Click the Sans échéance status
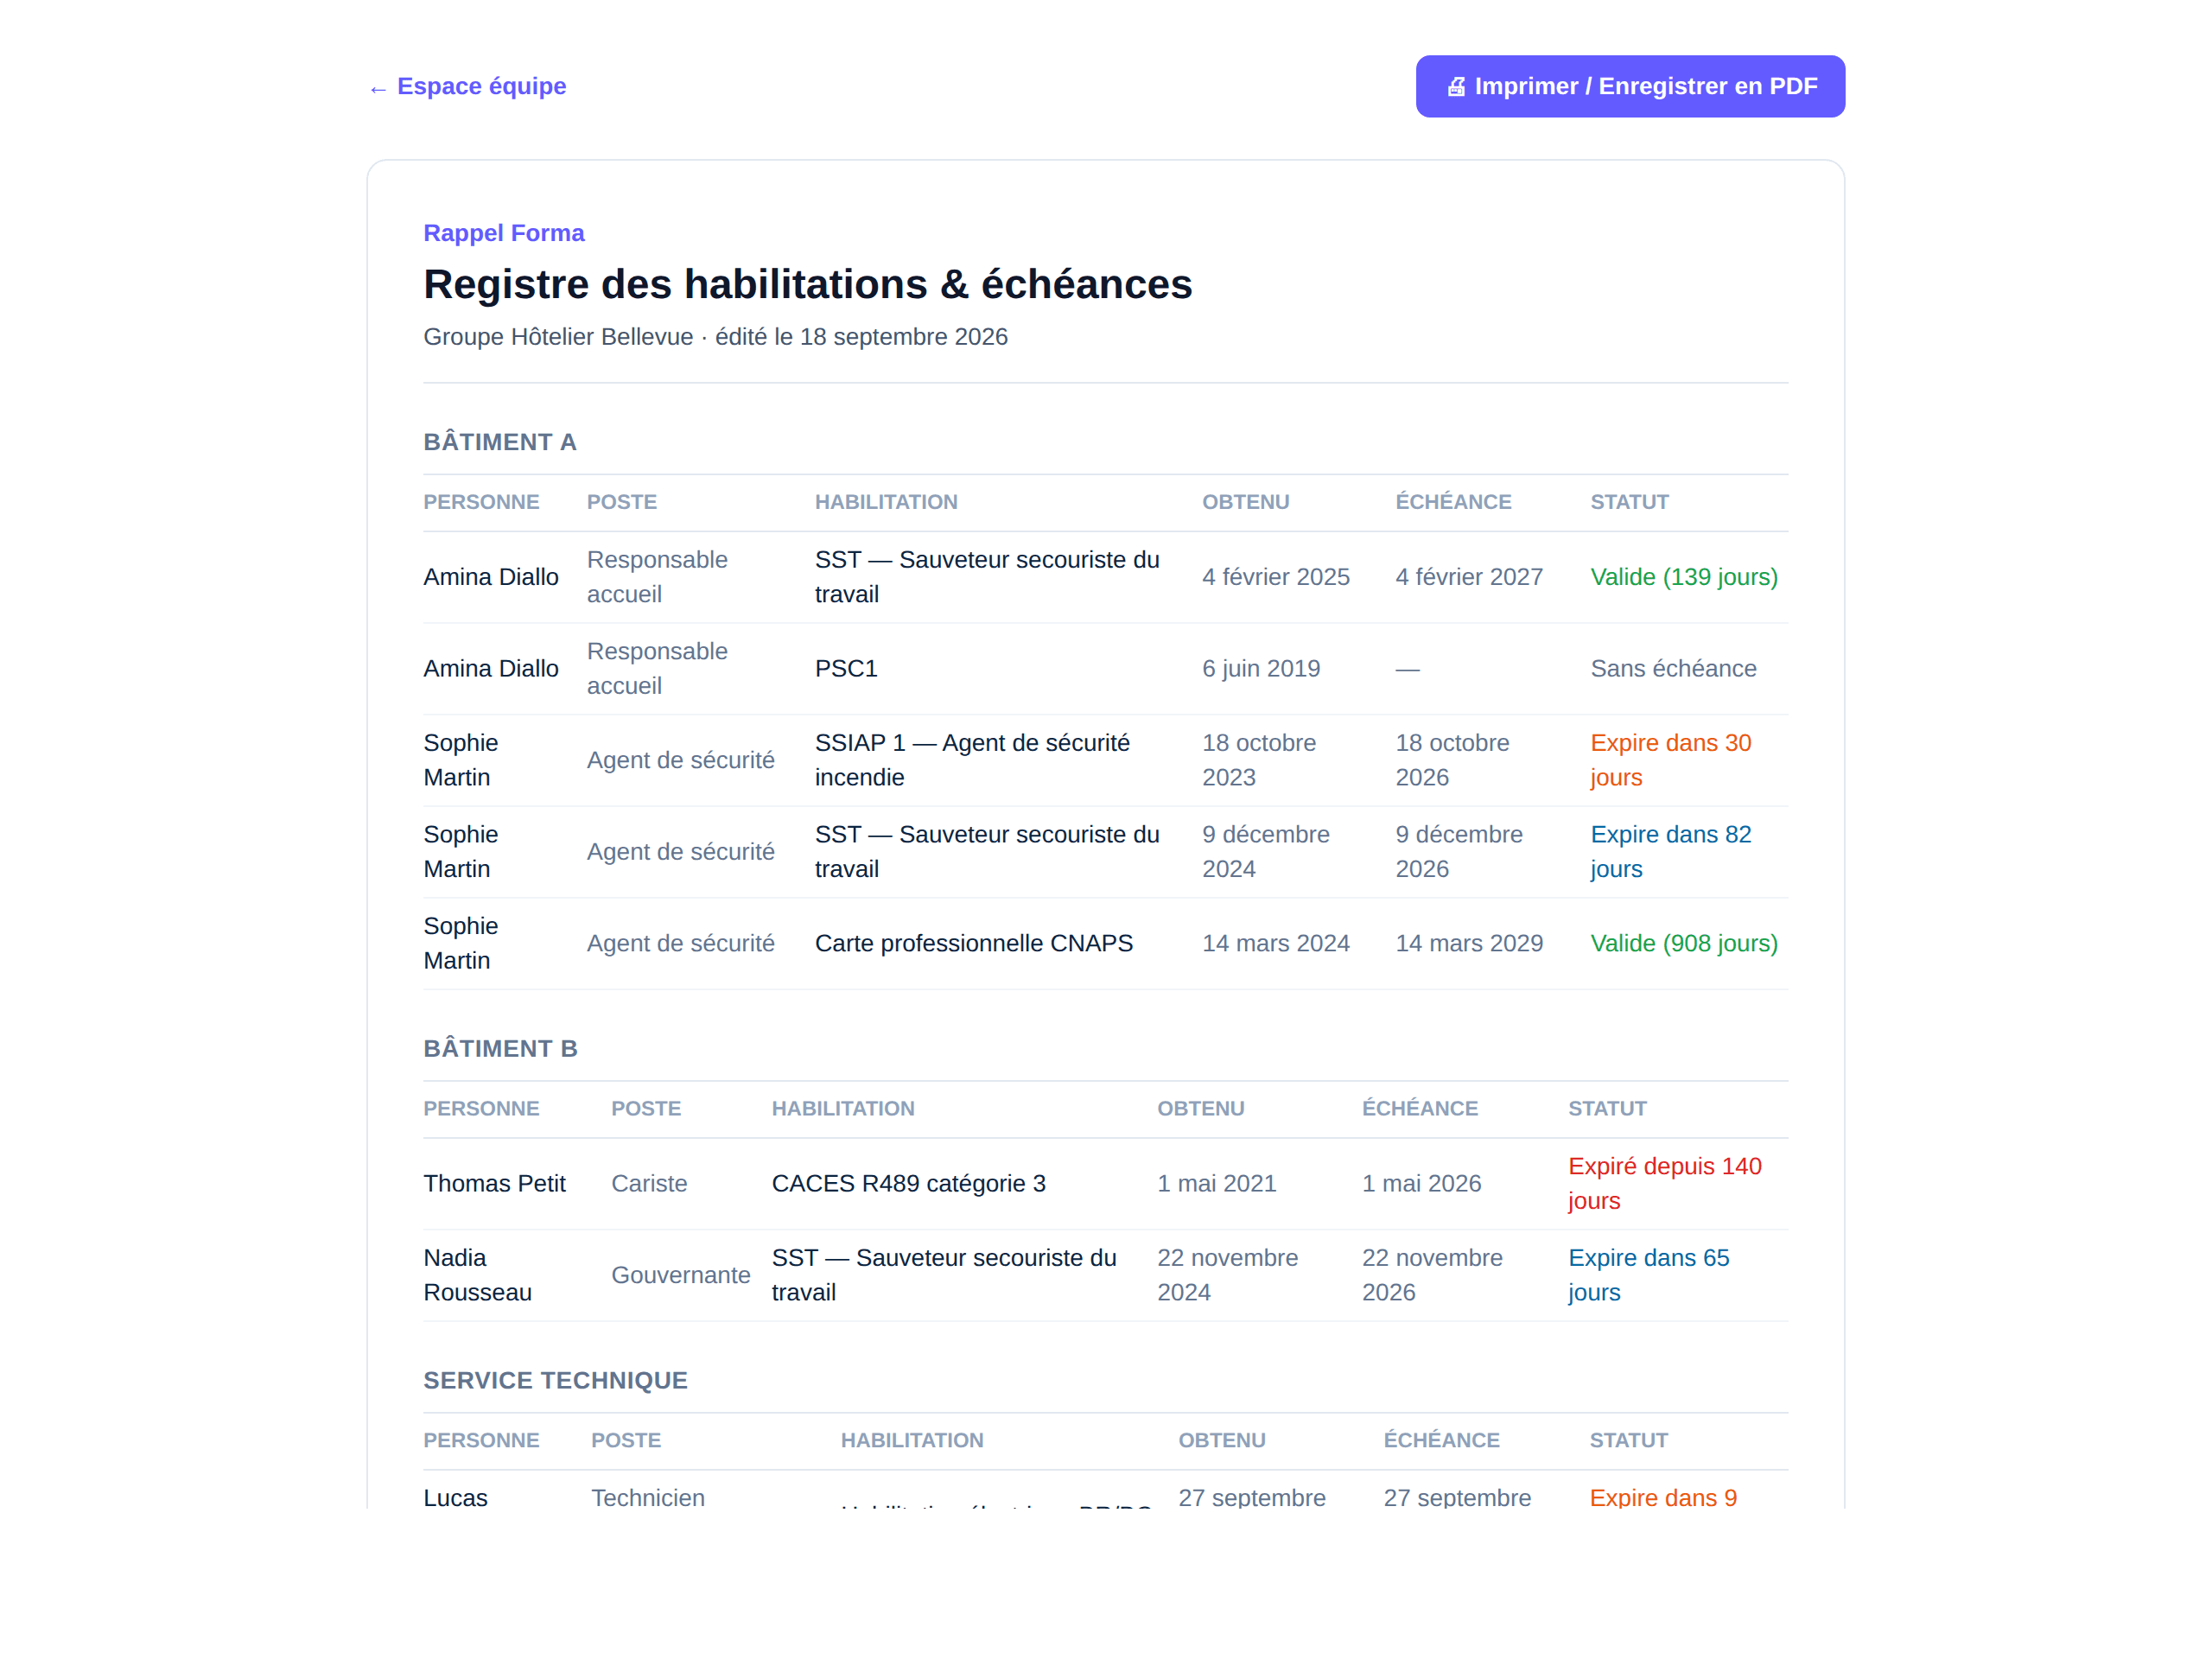Viewport: 2212px width, 1659px height. pos(1673,669)
